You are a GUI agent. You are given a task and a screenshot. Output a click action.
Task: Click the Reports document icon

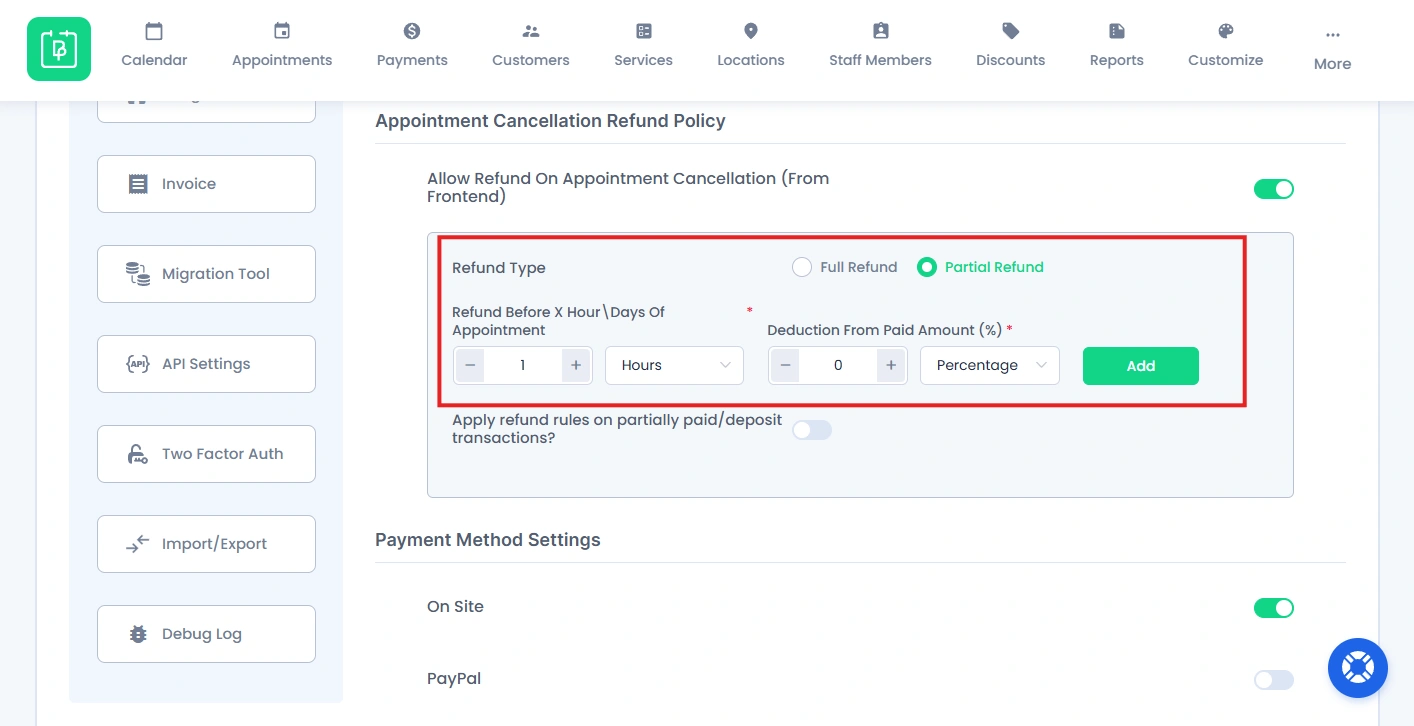(1117, 31)
